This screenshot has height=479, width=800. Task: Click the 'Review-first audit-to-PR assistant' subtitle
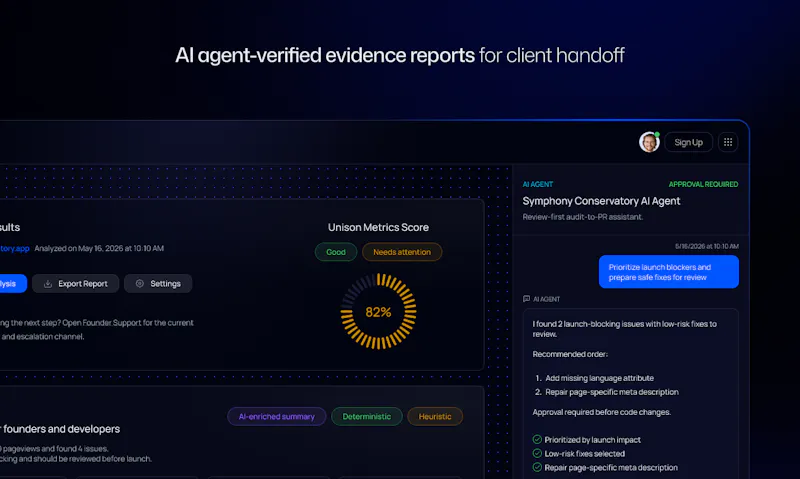[x=583, y=217]
